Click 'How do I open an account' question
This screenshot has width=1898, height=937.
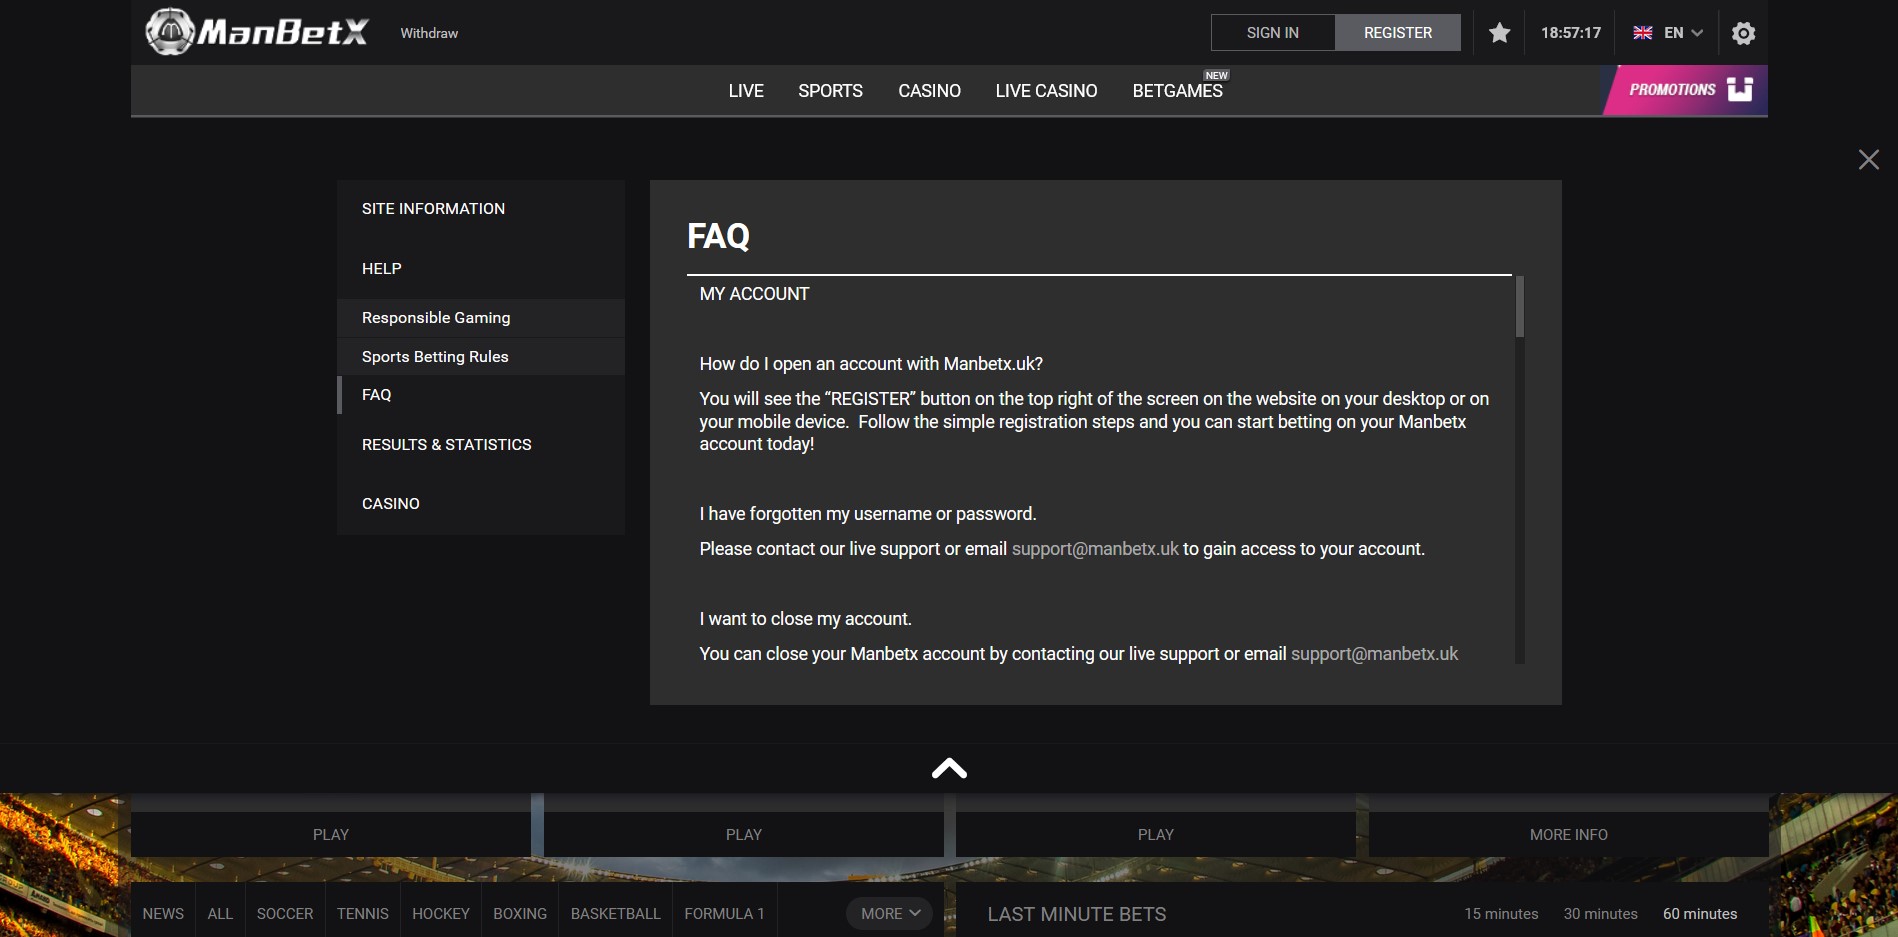pyautogui.click(x=871, y=364)
